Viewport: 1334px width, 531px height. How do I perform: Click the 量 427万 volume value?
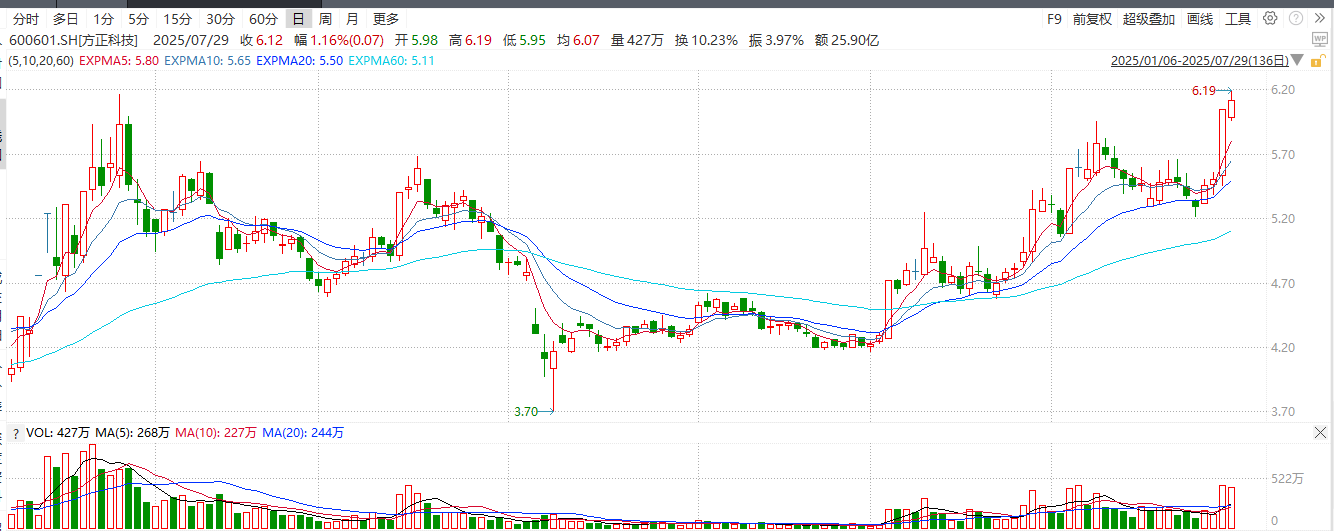click(637, 40)
